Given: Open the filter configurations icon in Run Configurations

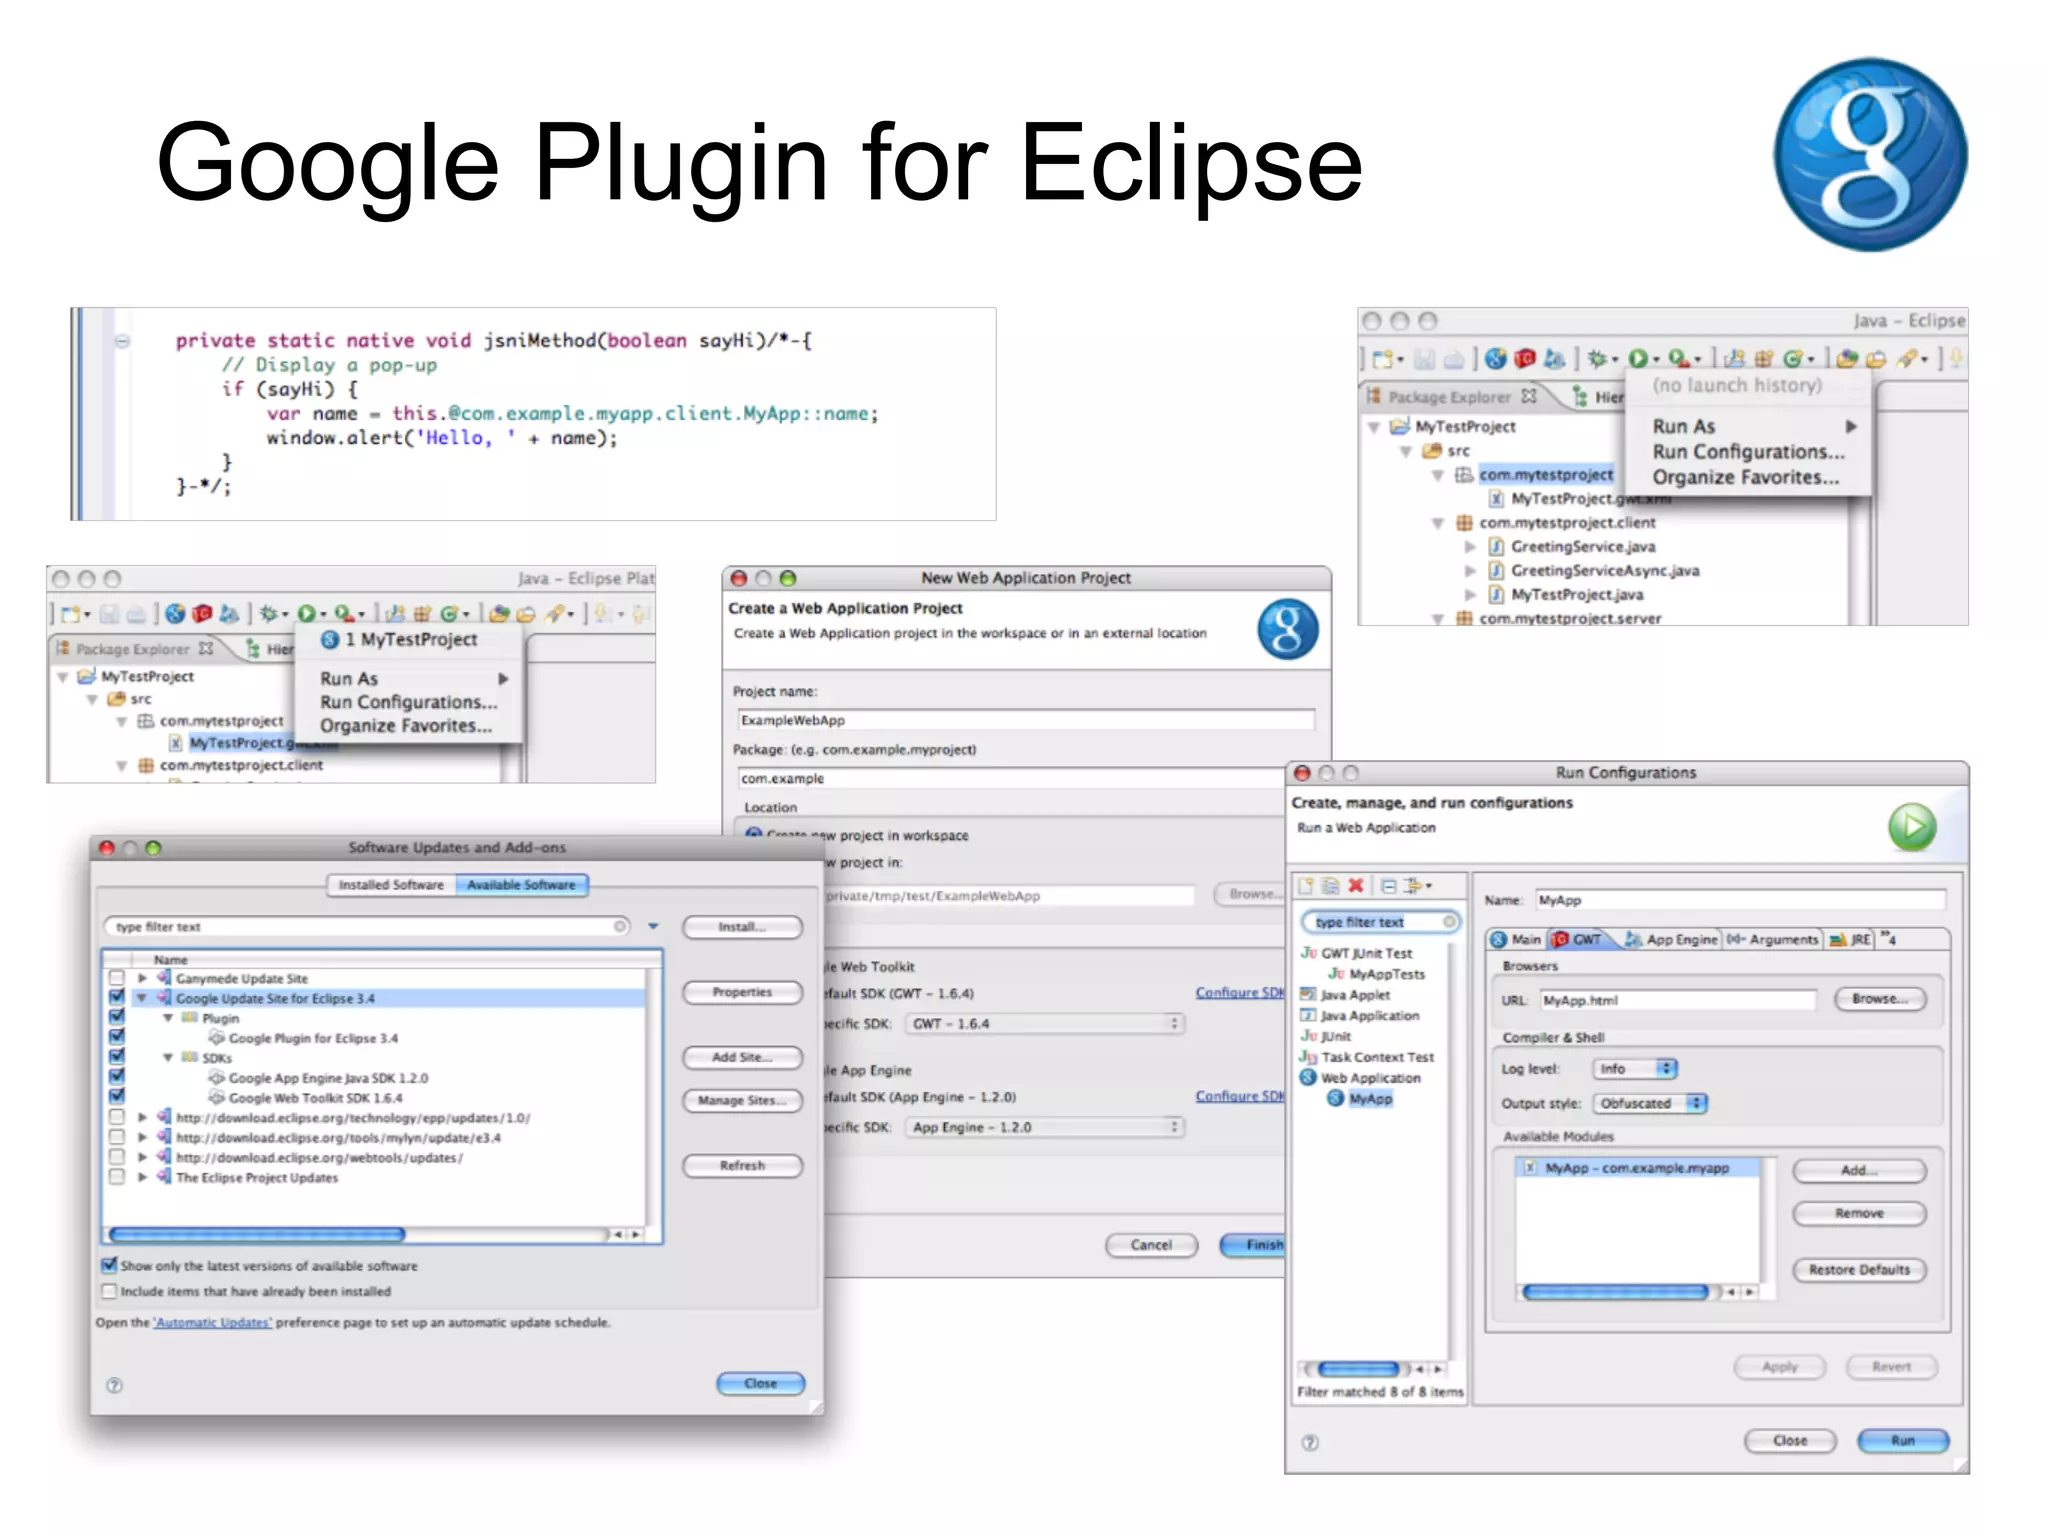Looking at the screenshot, I should click(1415, 886).
